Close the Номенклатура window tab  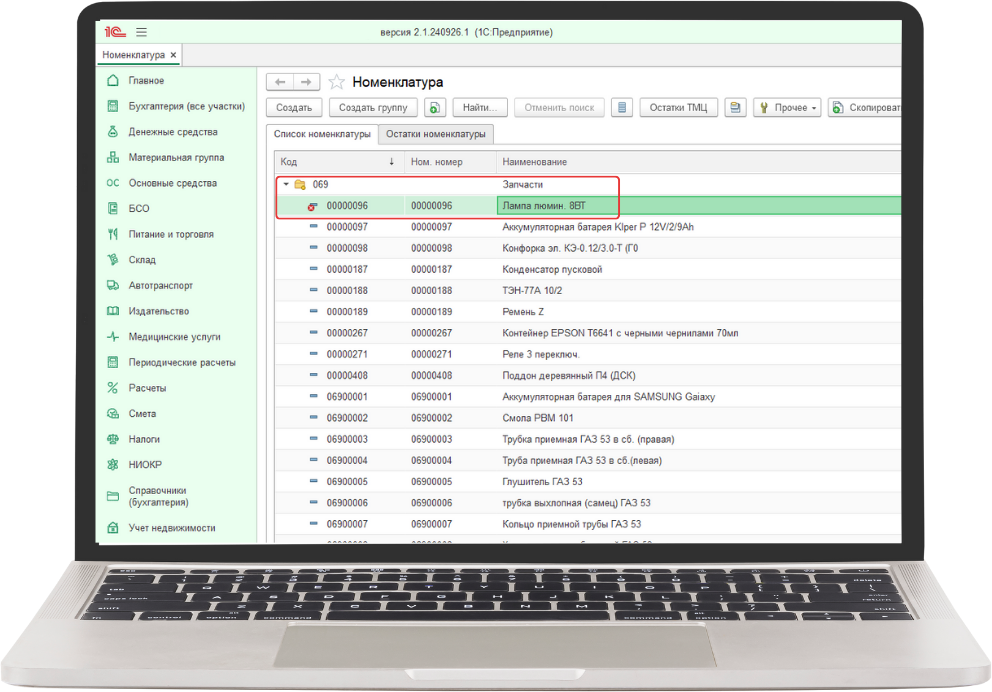click(x=173, y=55)
